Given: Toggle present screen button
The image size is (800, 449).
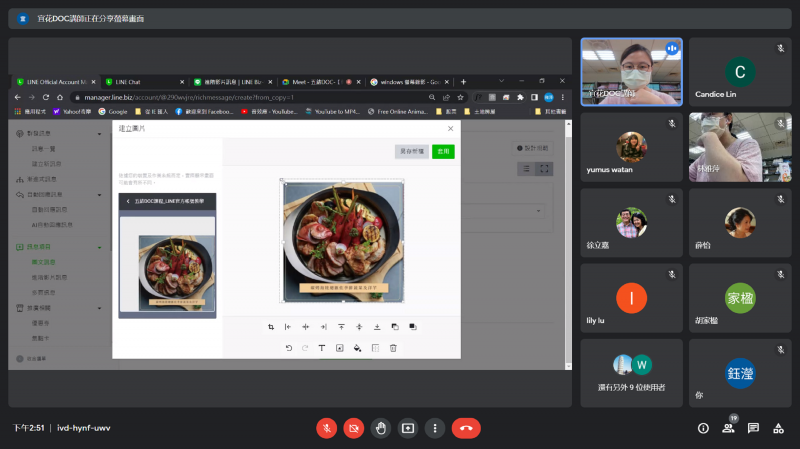Looking at the screenshot, I should click(407, 428).
